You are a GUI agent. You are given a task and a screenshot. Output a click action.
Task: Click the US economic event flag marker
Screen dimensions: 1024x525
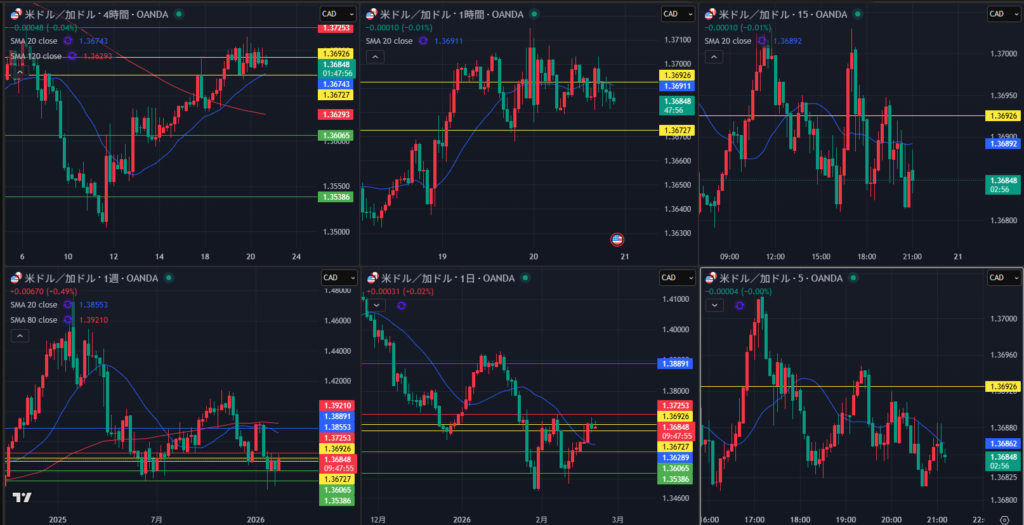pos(617,239)
